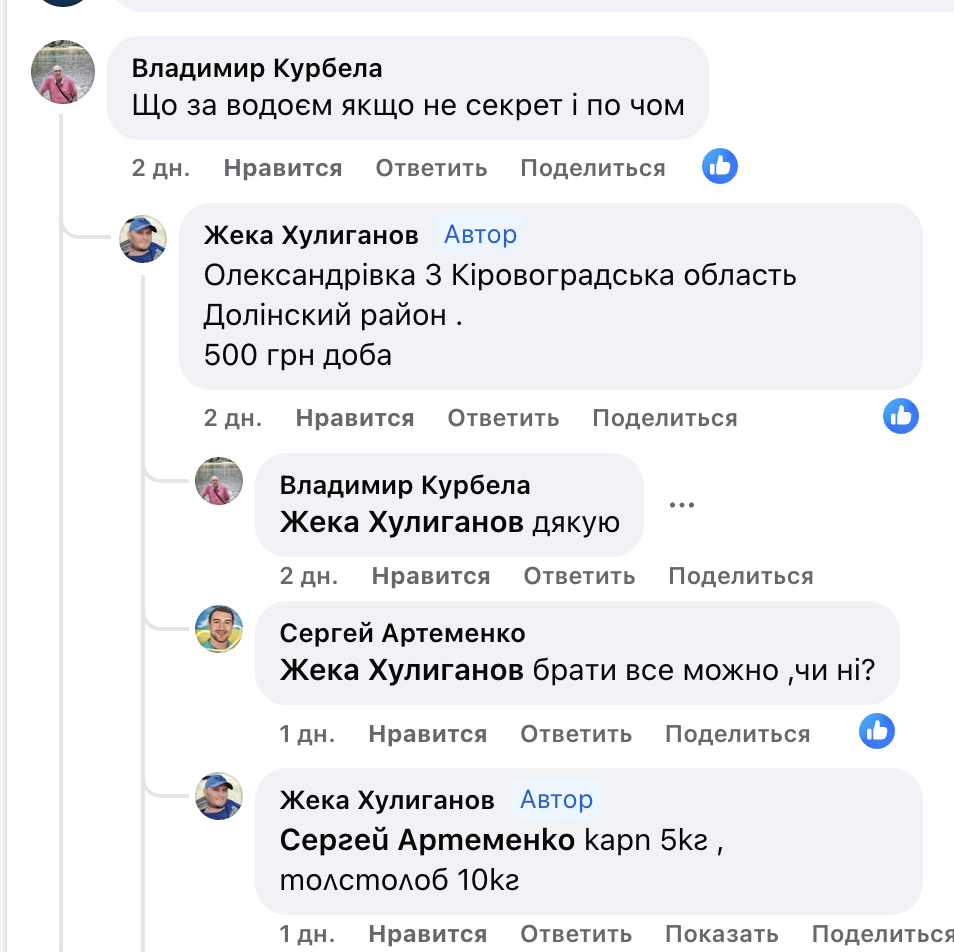Click Сергей Артеменко's profile avatar
The width and height of the screenshot is (954, 952).
coord(218,629)
